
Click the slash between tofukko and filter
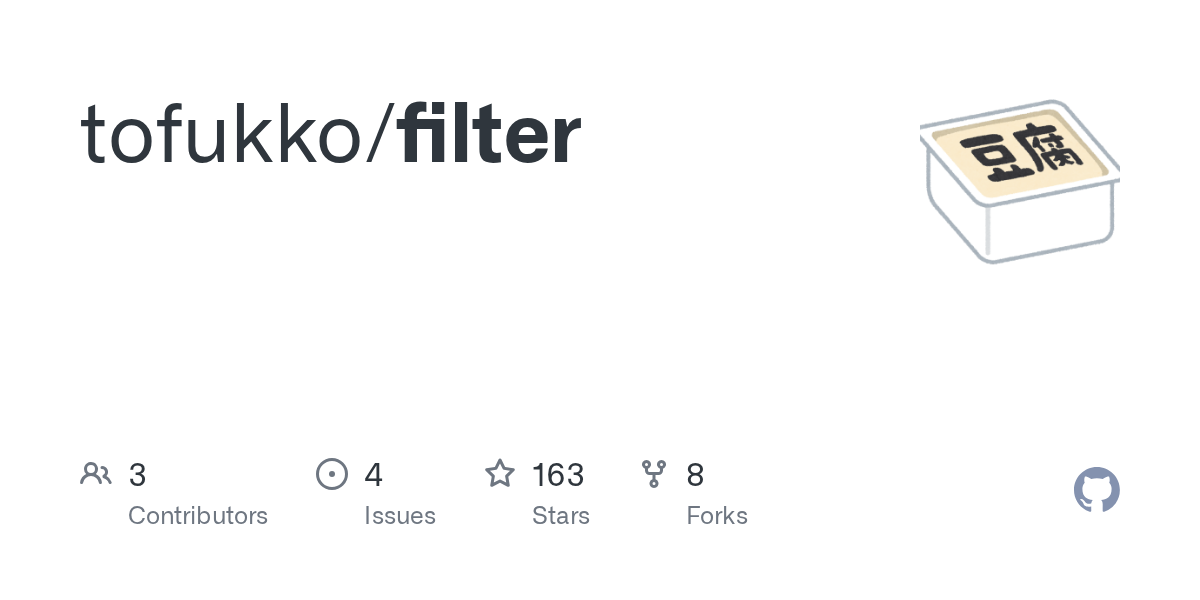(x=381, y=135)
